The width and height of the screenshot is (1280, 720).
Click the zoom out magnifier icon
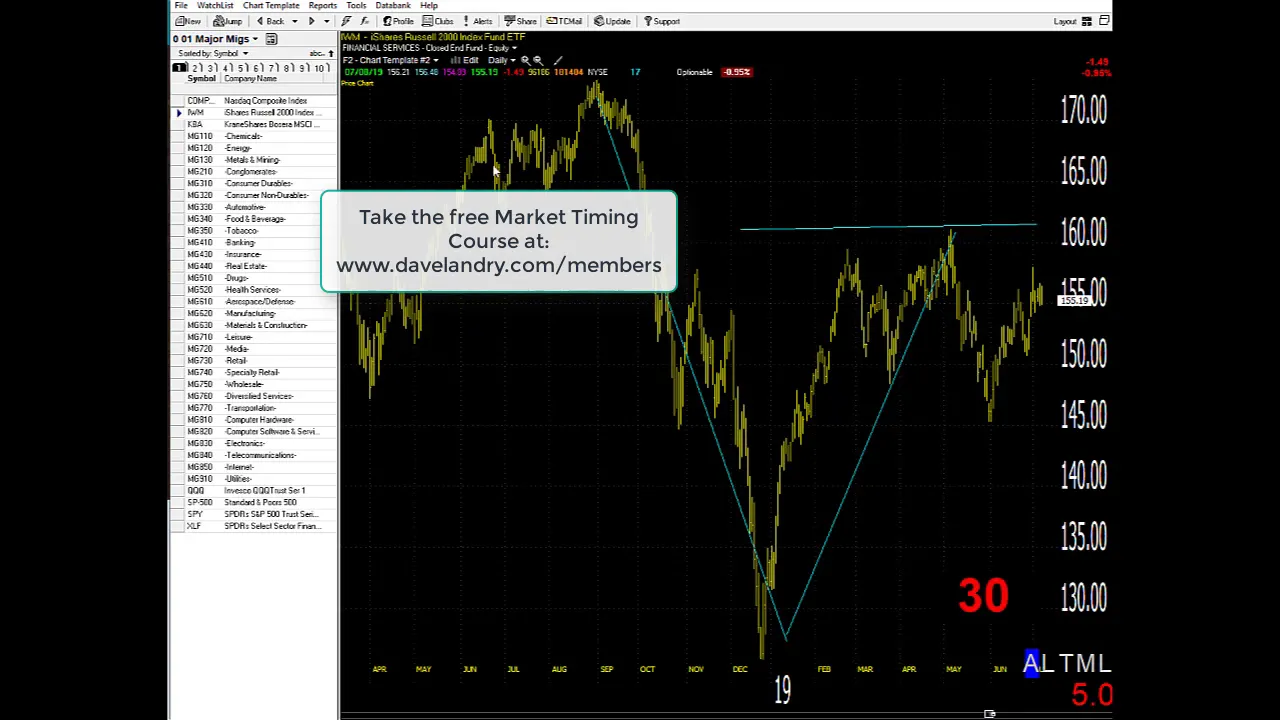[538, 60]
